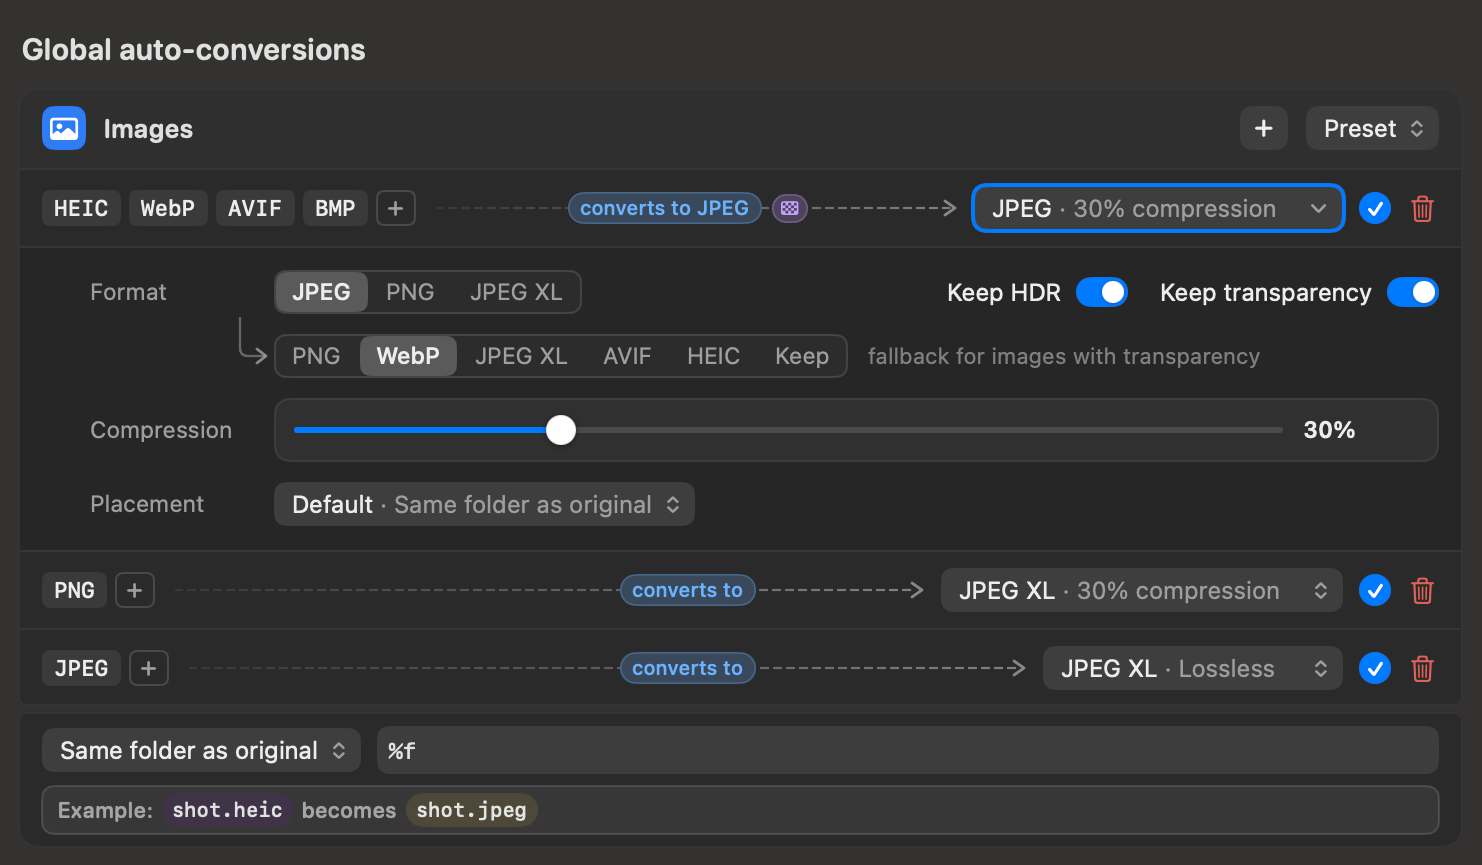
Task: Select JPEG XL in the Format segmented control
Action: pos(516,292)
